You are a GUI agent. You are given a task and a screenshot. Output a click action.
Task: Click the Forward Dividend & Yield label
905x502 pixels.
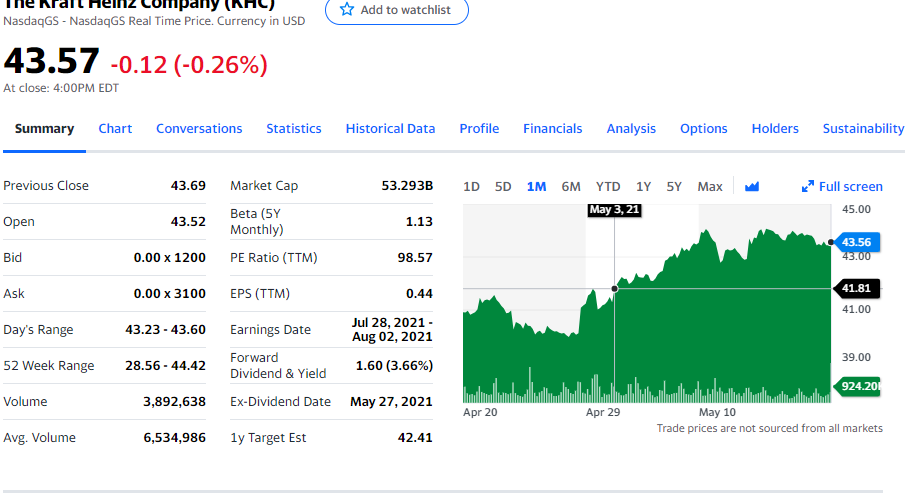(278, 365)
